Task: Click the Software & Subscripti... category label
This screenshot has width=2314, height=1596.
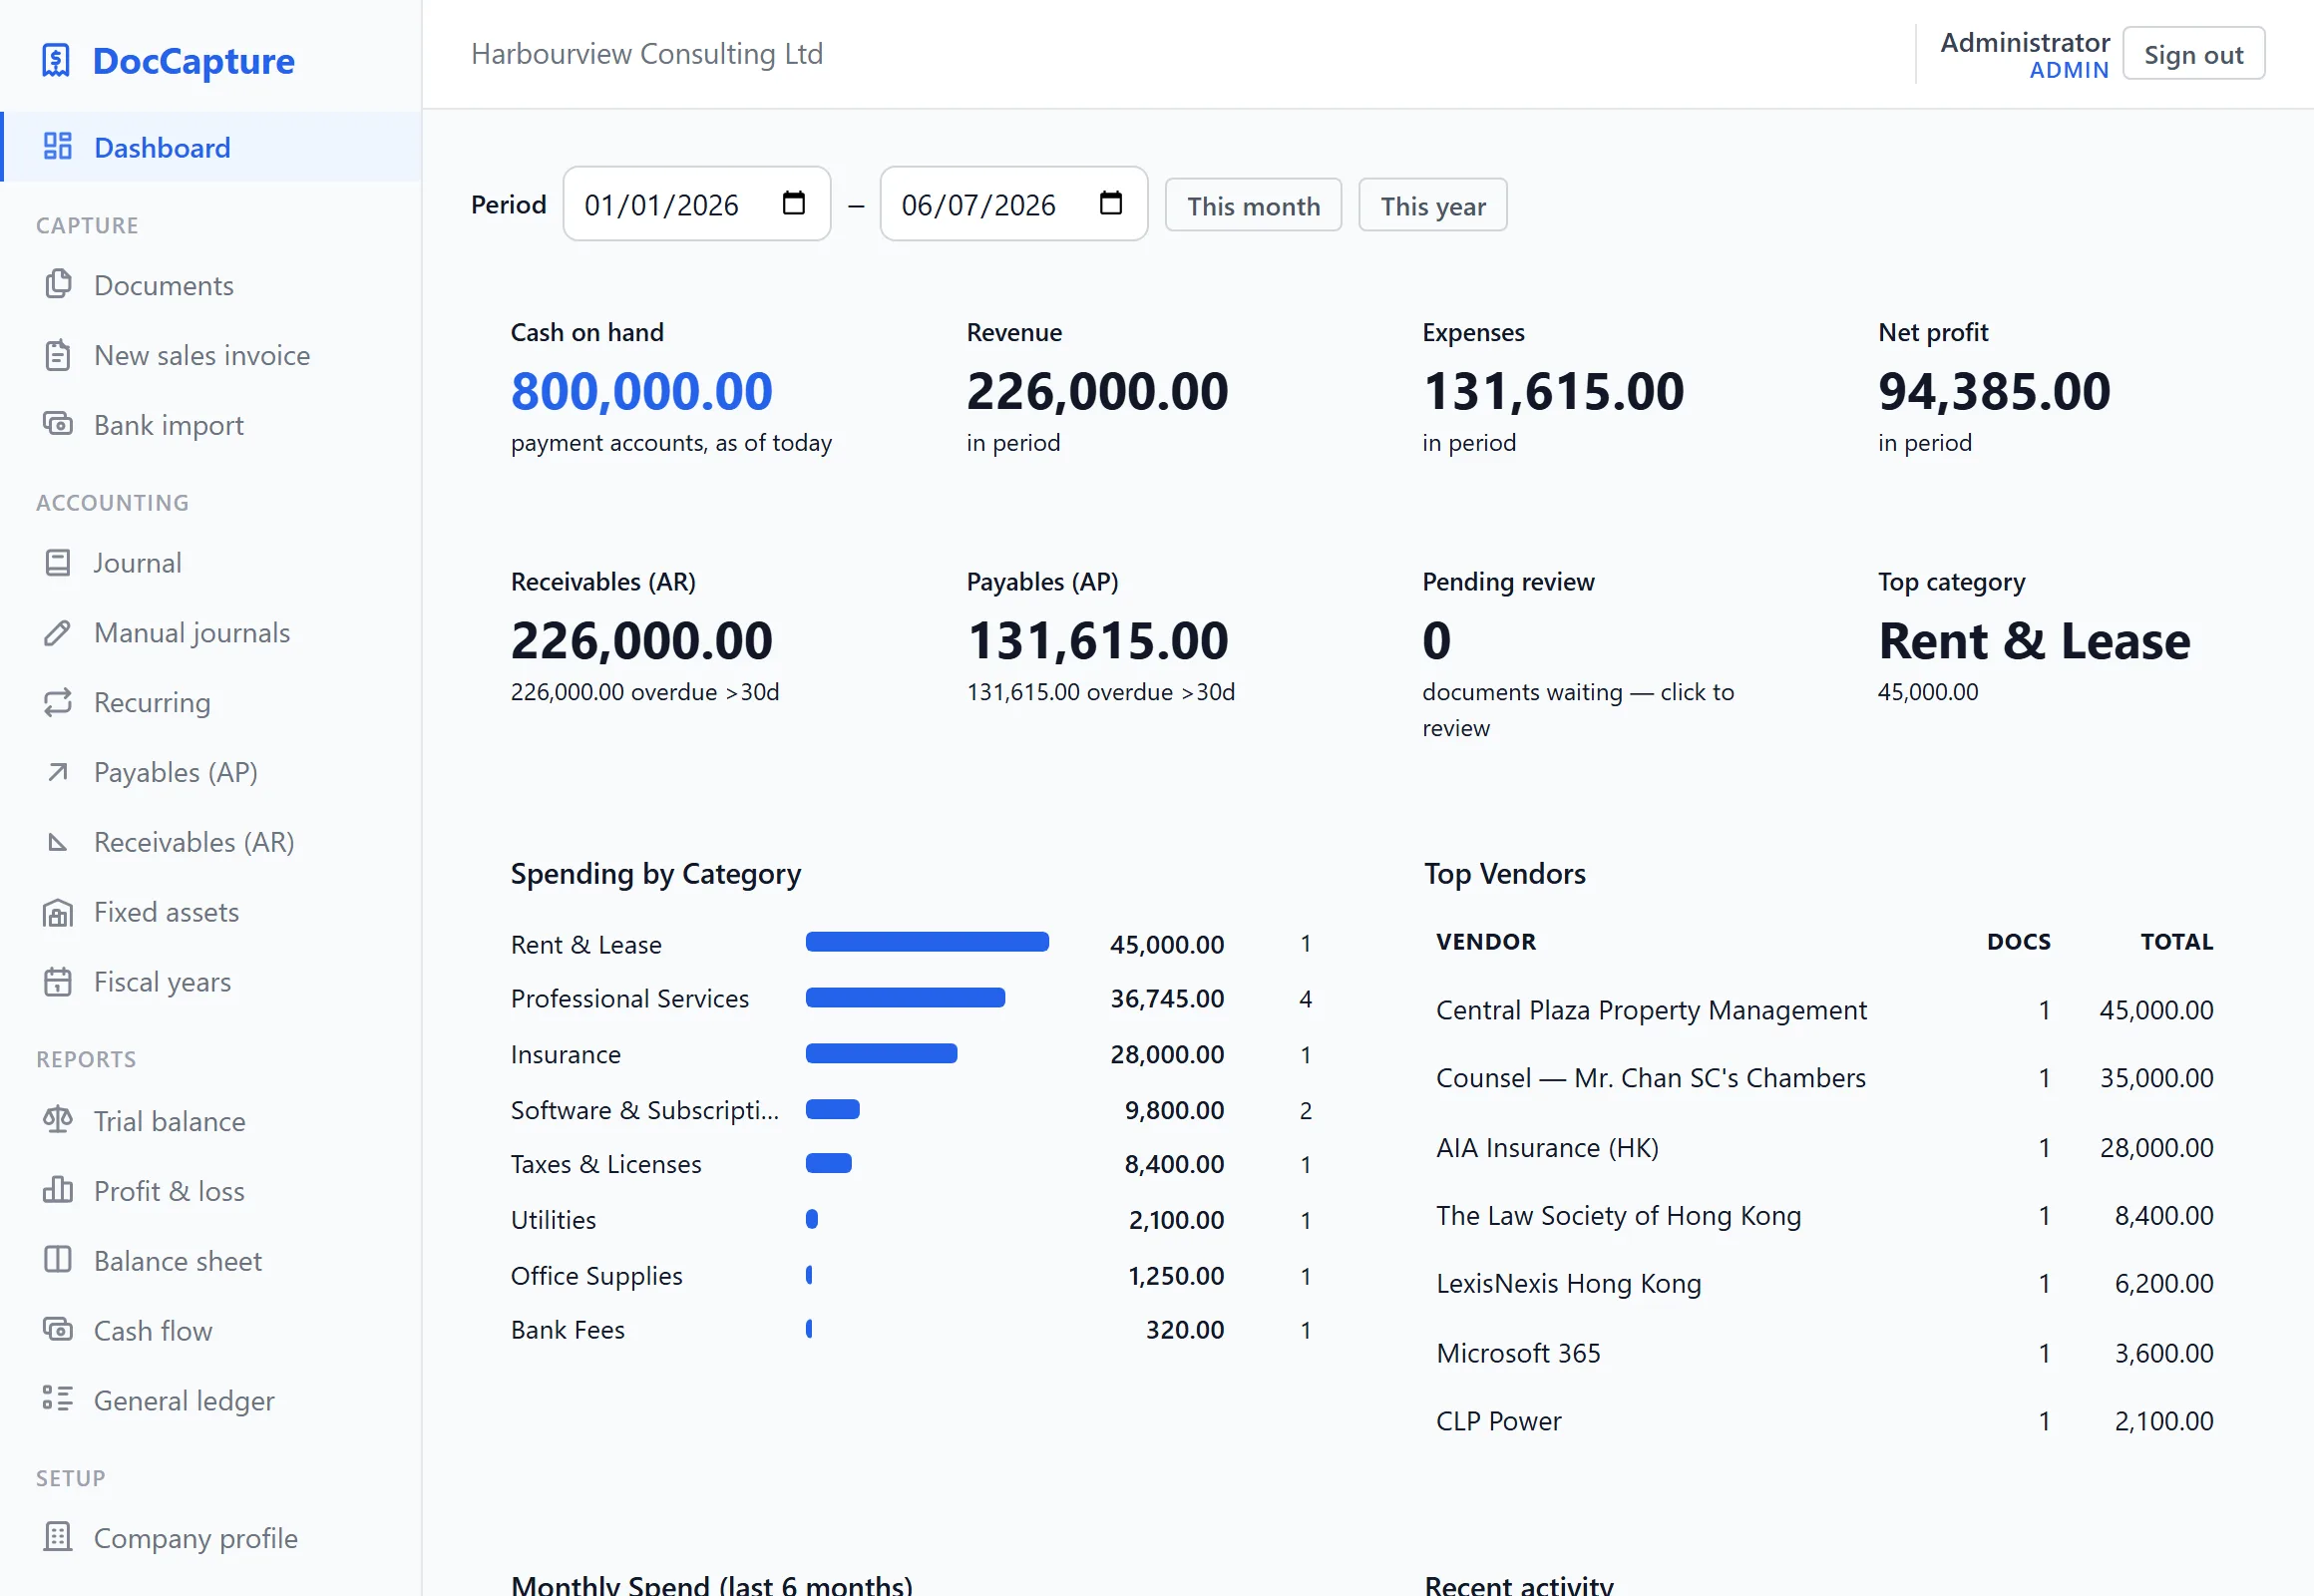Action: click(x=644, y=1110)
